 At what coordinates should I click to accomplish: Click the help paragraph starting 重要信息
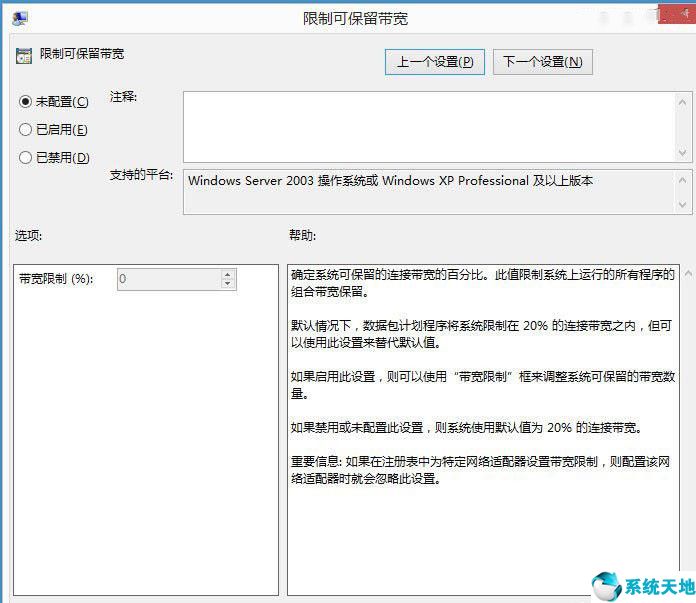coord(480,470)
